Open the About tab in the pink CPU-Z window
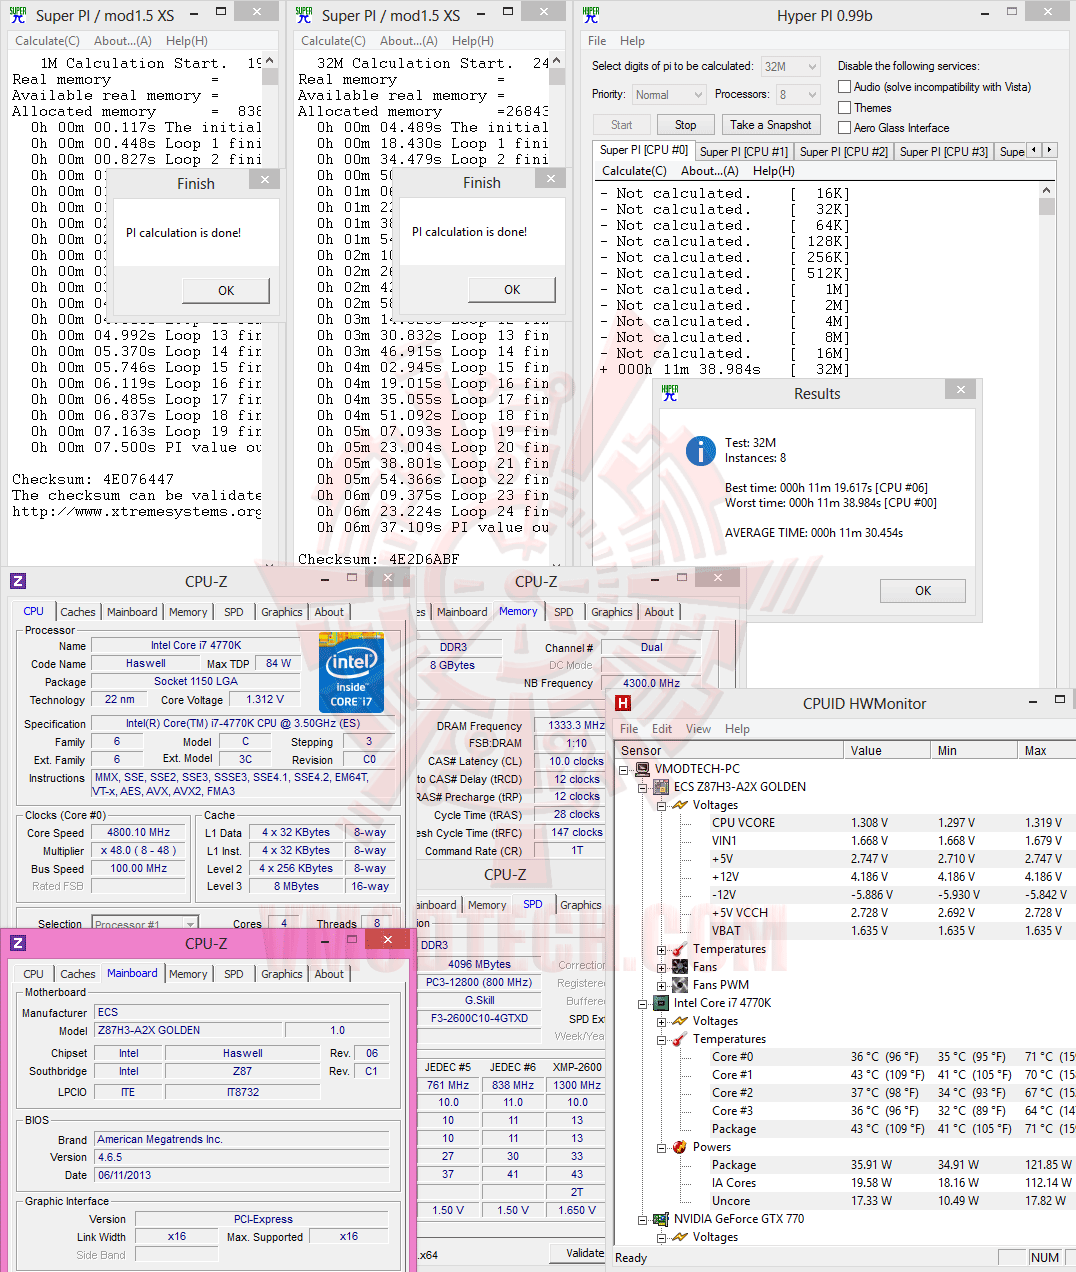Image resolution: width=1076 pixels, height=1272 pixels. (x=329, y=974)
